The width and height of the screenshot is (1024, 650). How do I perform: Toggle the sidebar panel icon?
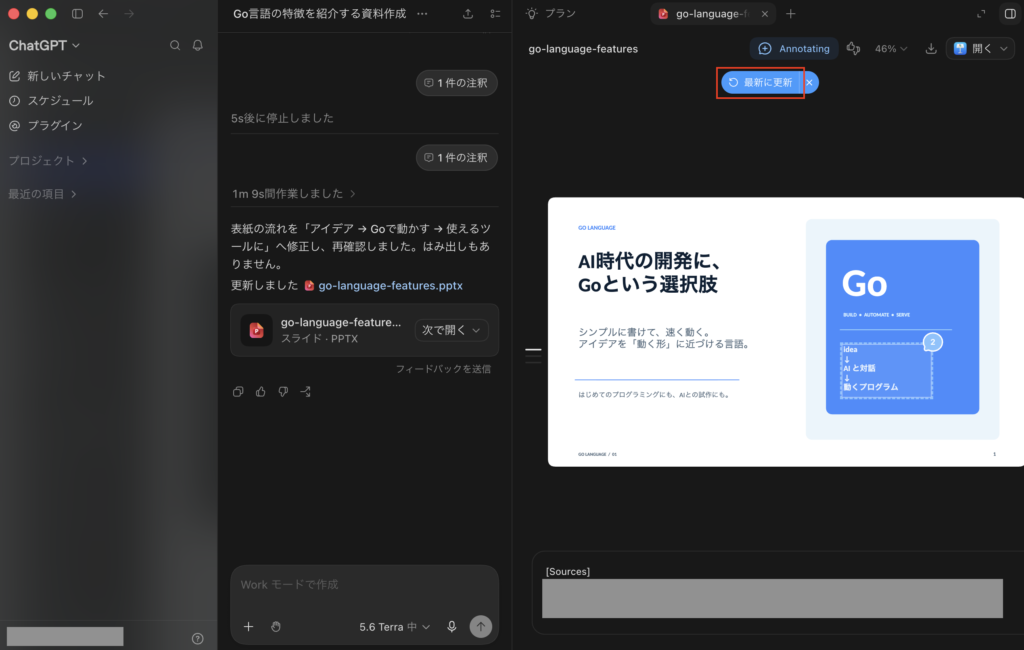click(x=77, y=14)
